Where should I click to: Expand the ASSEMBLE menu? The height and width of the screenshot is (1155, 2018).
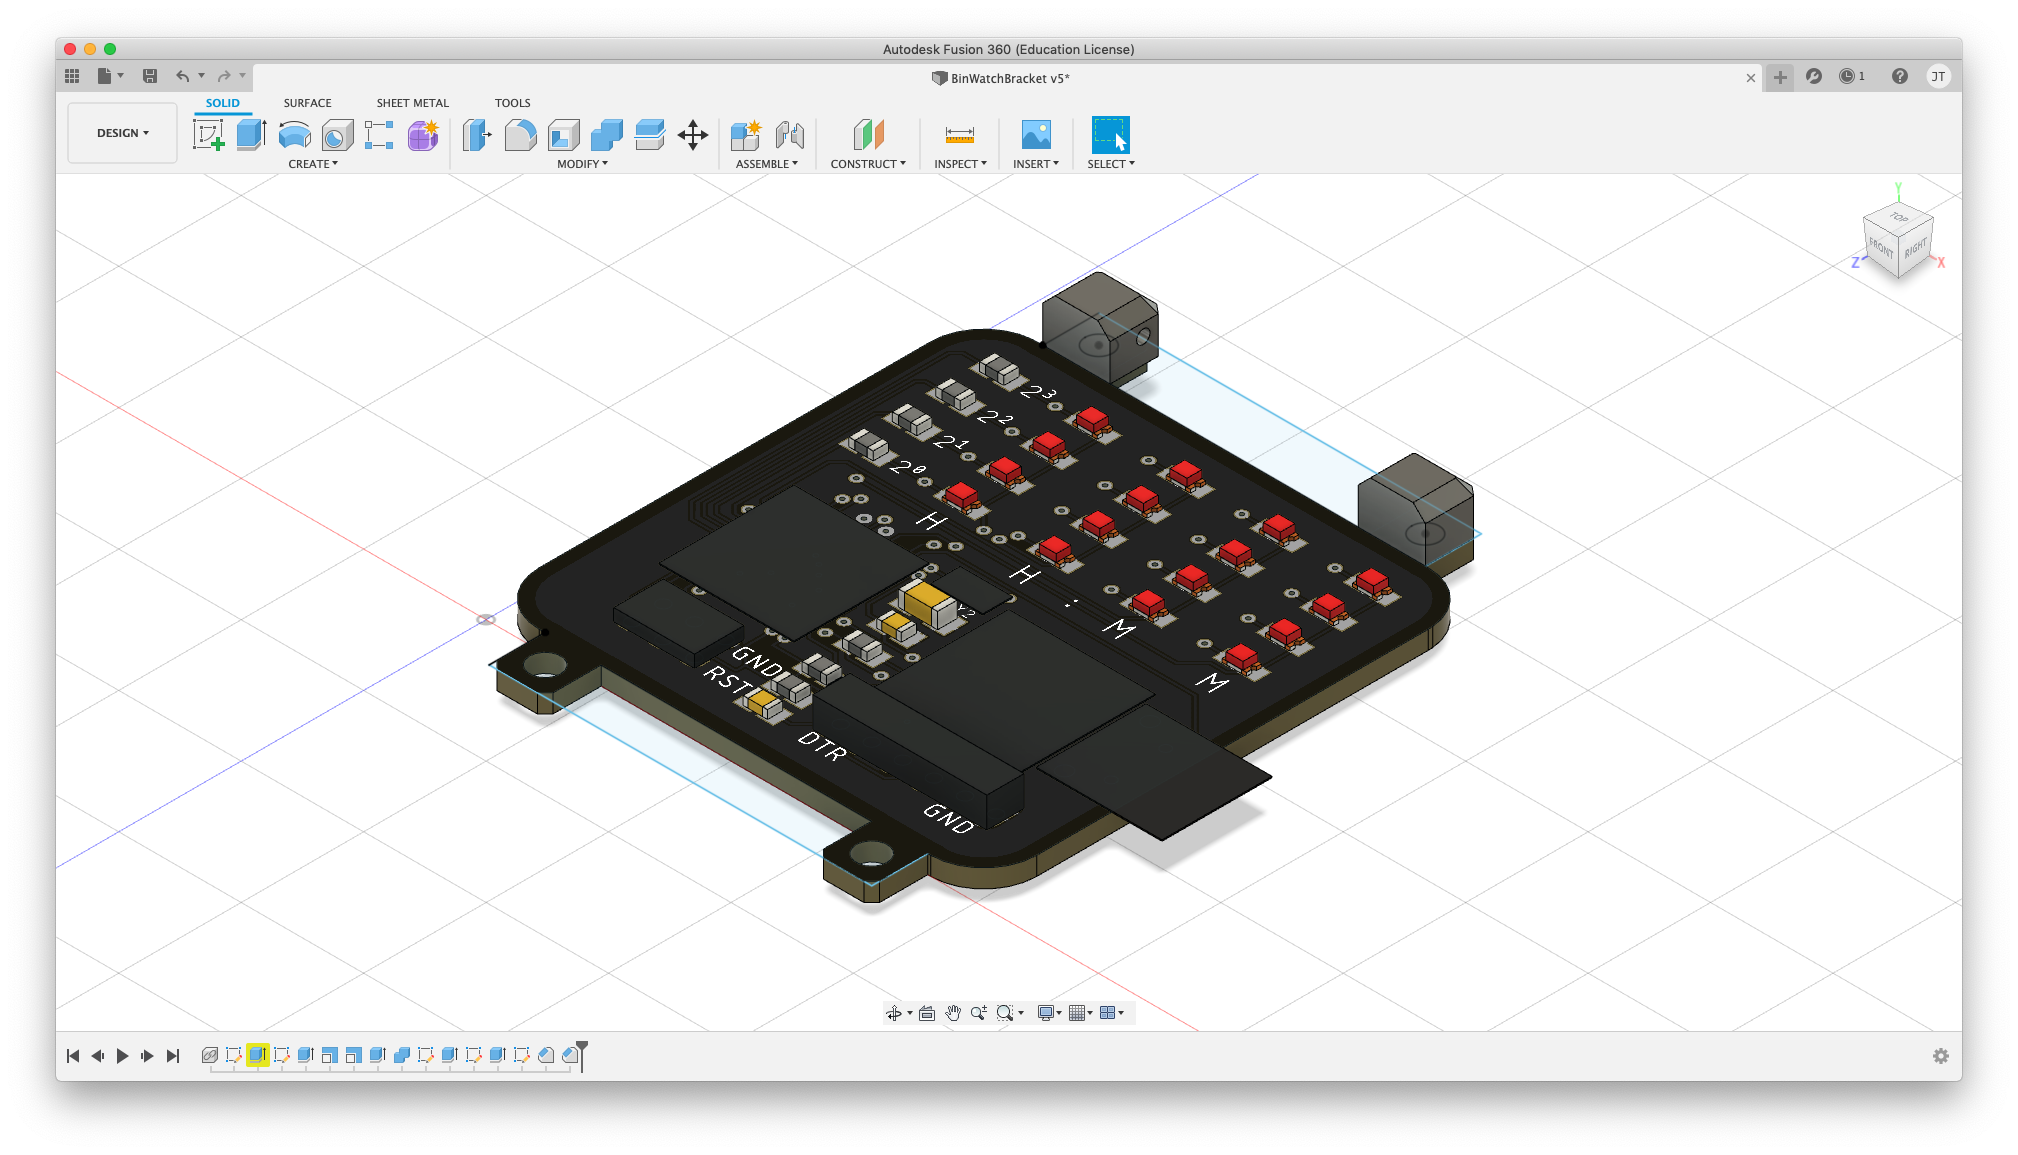pos(767,164)
